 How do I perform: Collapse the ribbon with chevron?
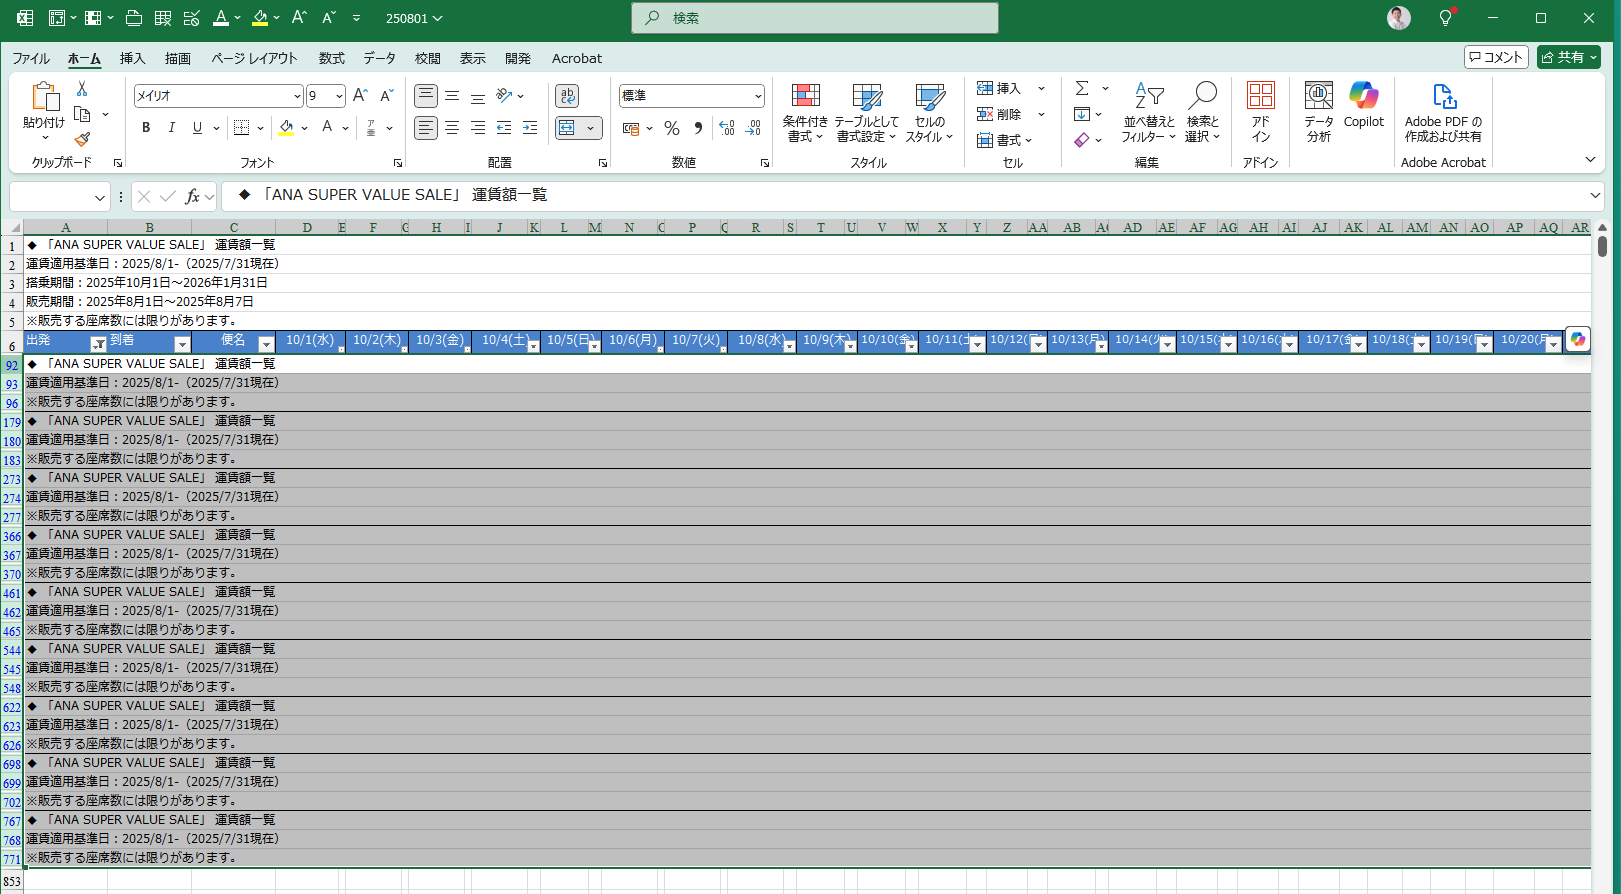[x=1590, y=160]
